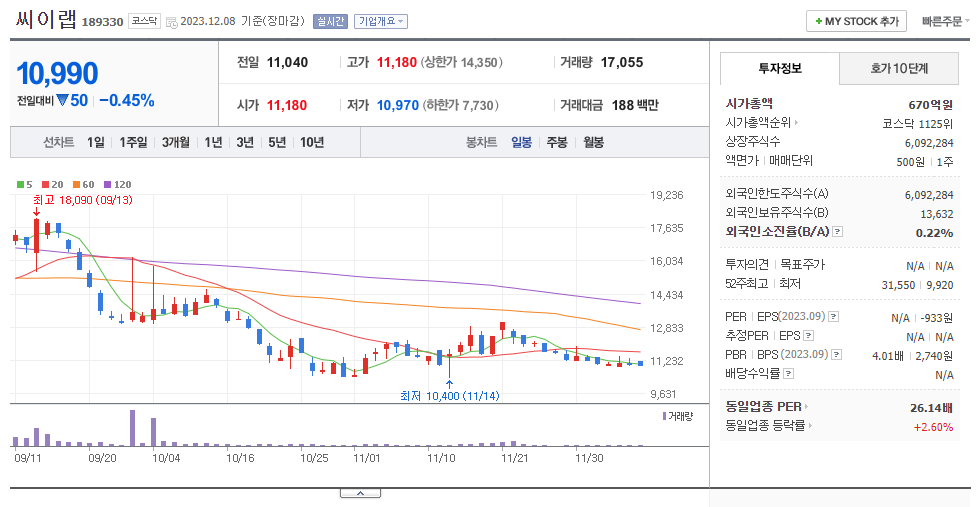The height and width of the screenshot is (507, 976).
Task: Select the 3년 line chart period
Action: point(245,142)
